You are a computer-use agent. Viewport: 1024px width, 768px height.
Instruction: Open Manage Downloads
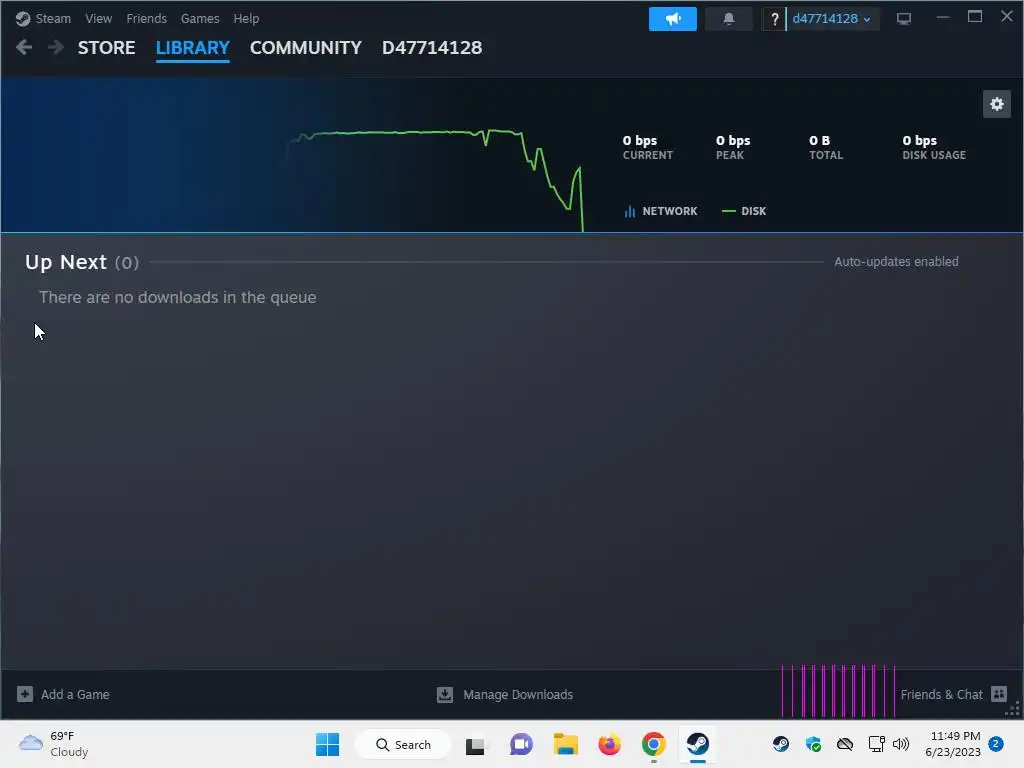coord(505,694)
